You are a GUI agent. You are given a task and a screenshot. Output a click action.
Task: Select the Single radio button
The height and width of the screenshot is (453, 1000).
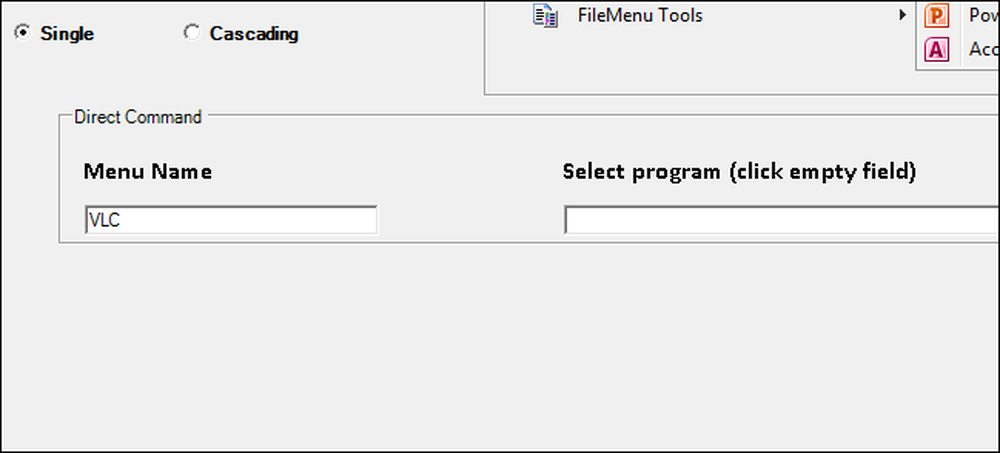click(x=22, y=33)
